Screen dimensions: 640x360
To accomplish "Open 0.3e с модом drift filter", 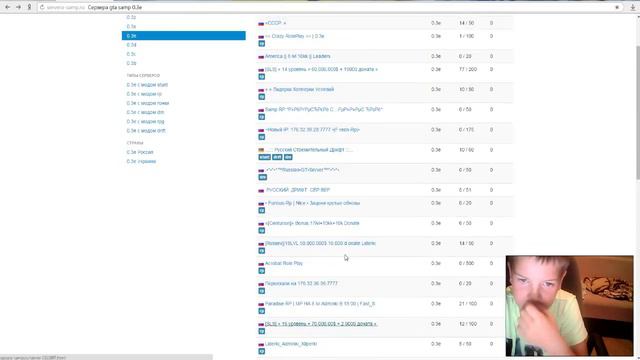I will click(146, 131).
